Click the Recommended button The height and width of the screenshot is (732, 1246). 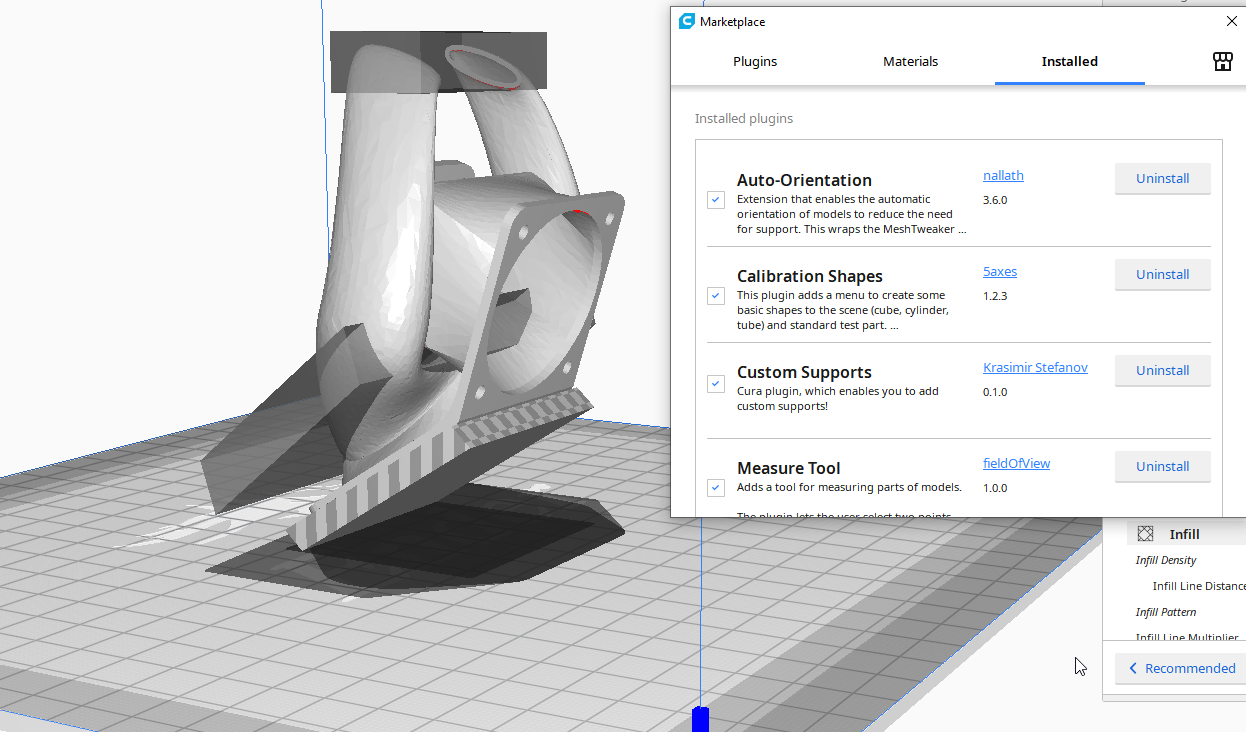click(1180, 668)
